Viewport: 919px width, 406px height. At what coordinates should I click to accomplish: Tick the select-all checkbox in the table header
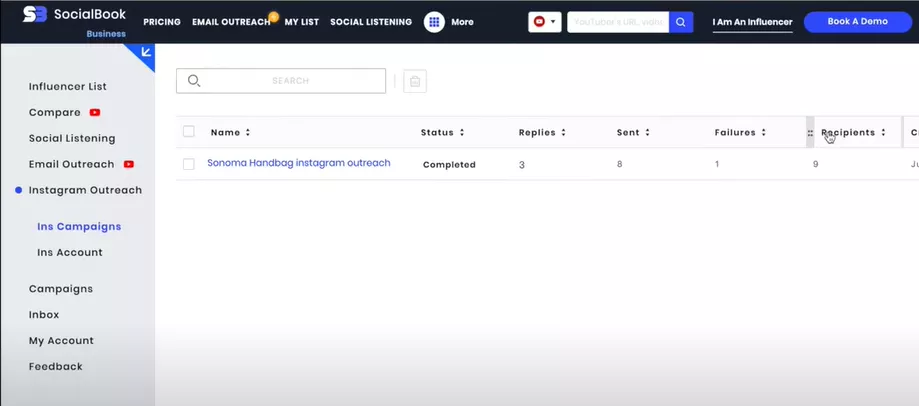pos(189,132)
